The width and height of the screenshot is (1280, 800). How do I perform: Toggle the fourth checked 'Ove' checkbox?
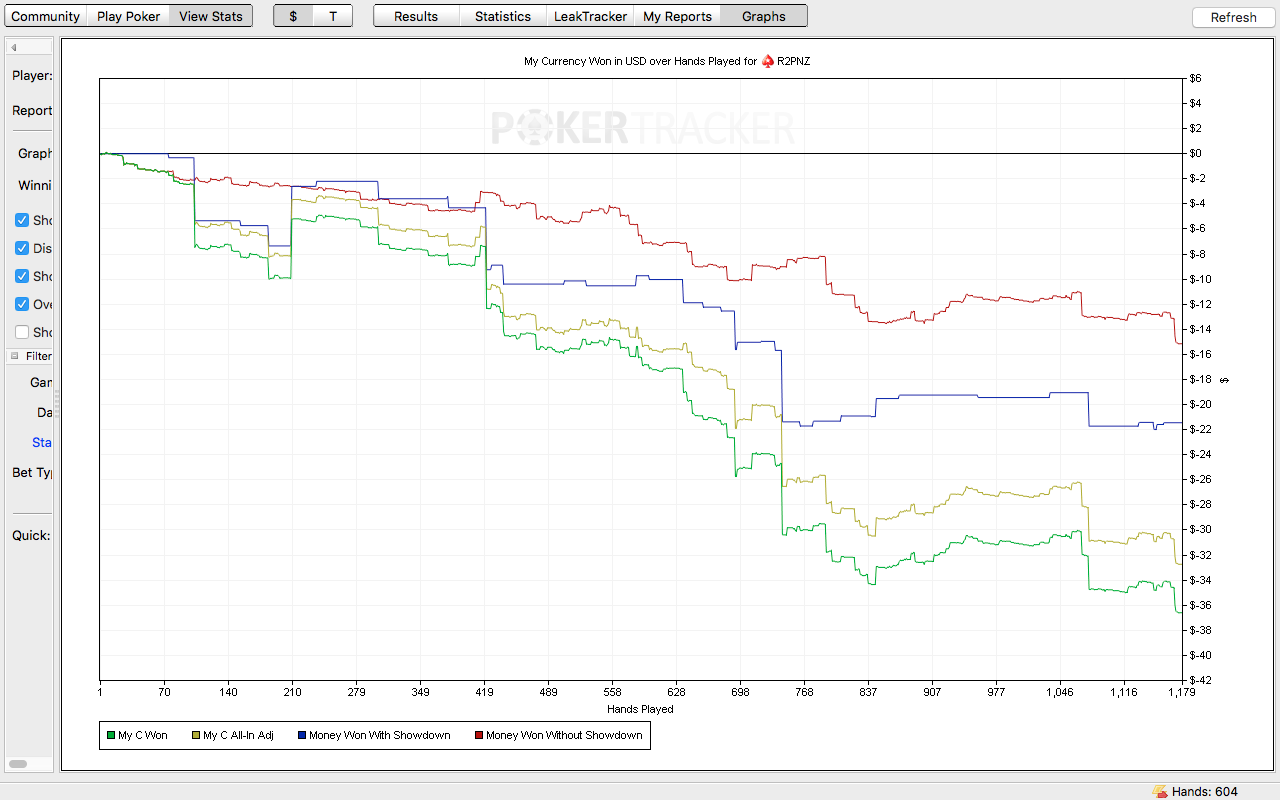click(22, 304)
